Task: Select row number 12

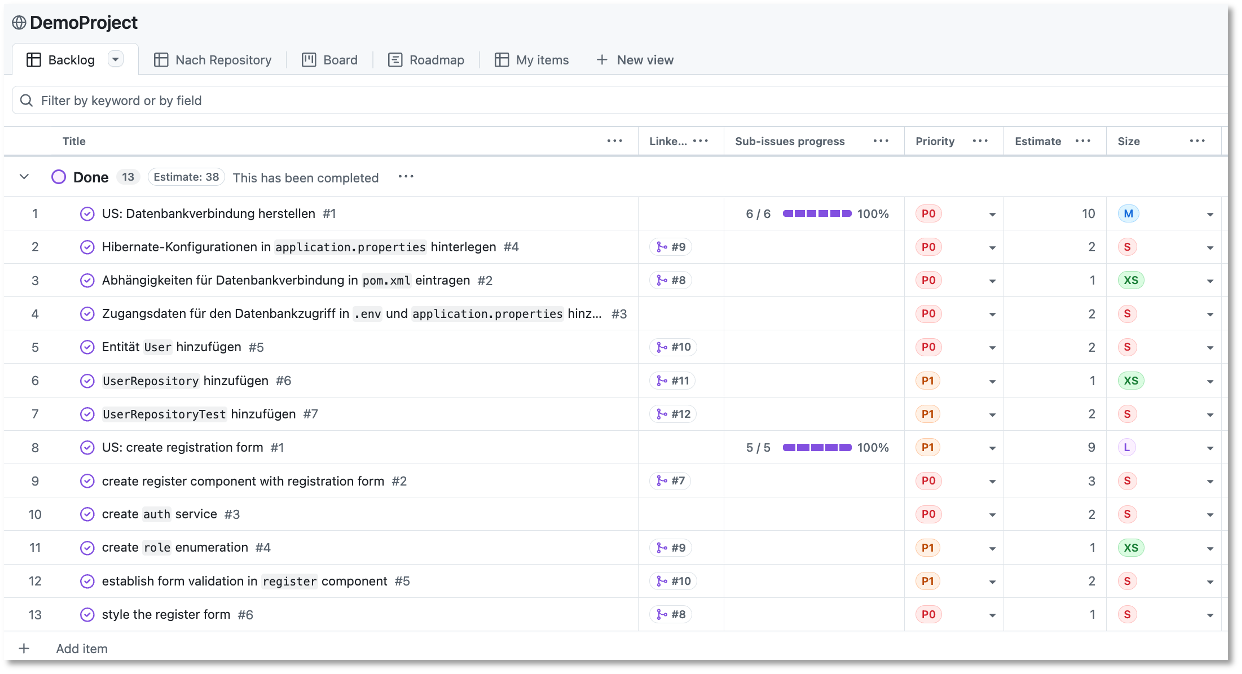Action: (35, 581)
